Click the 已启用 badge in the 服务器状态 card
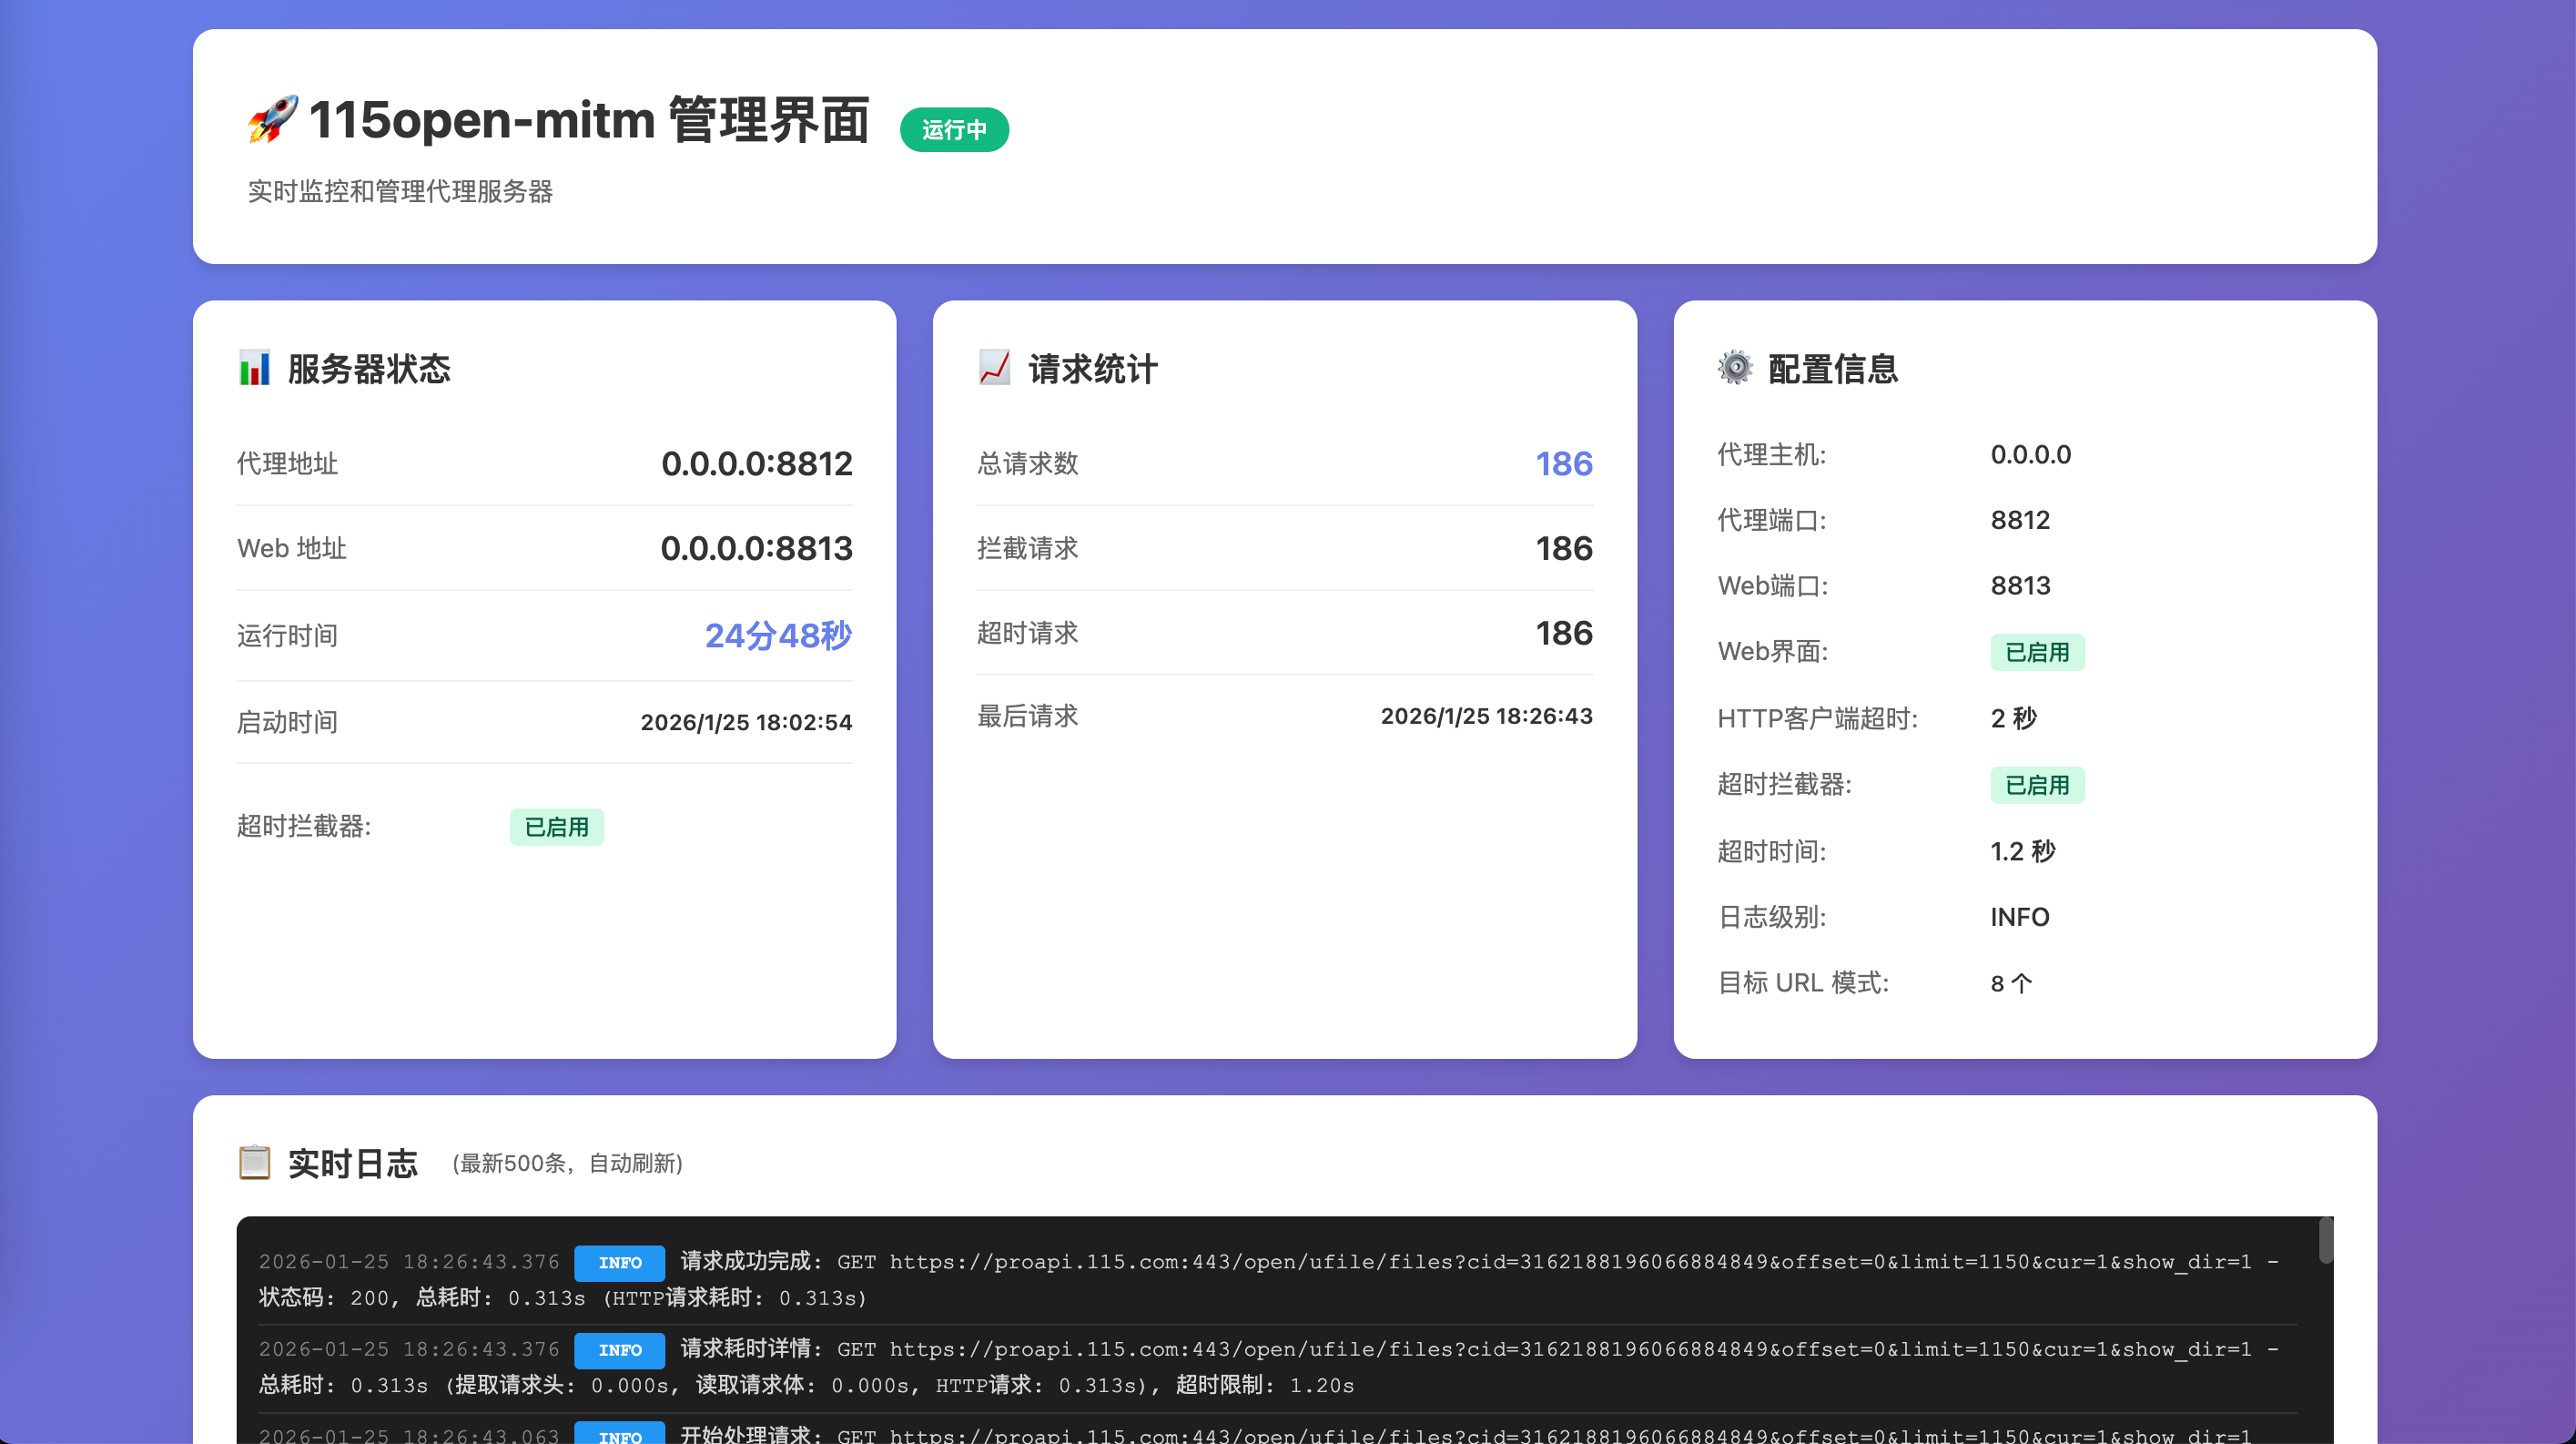2576x1444 pixels. click(556, 827)
